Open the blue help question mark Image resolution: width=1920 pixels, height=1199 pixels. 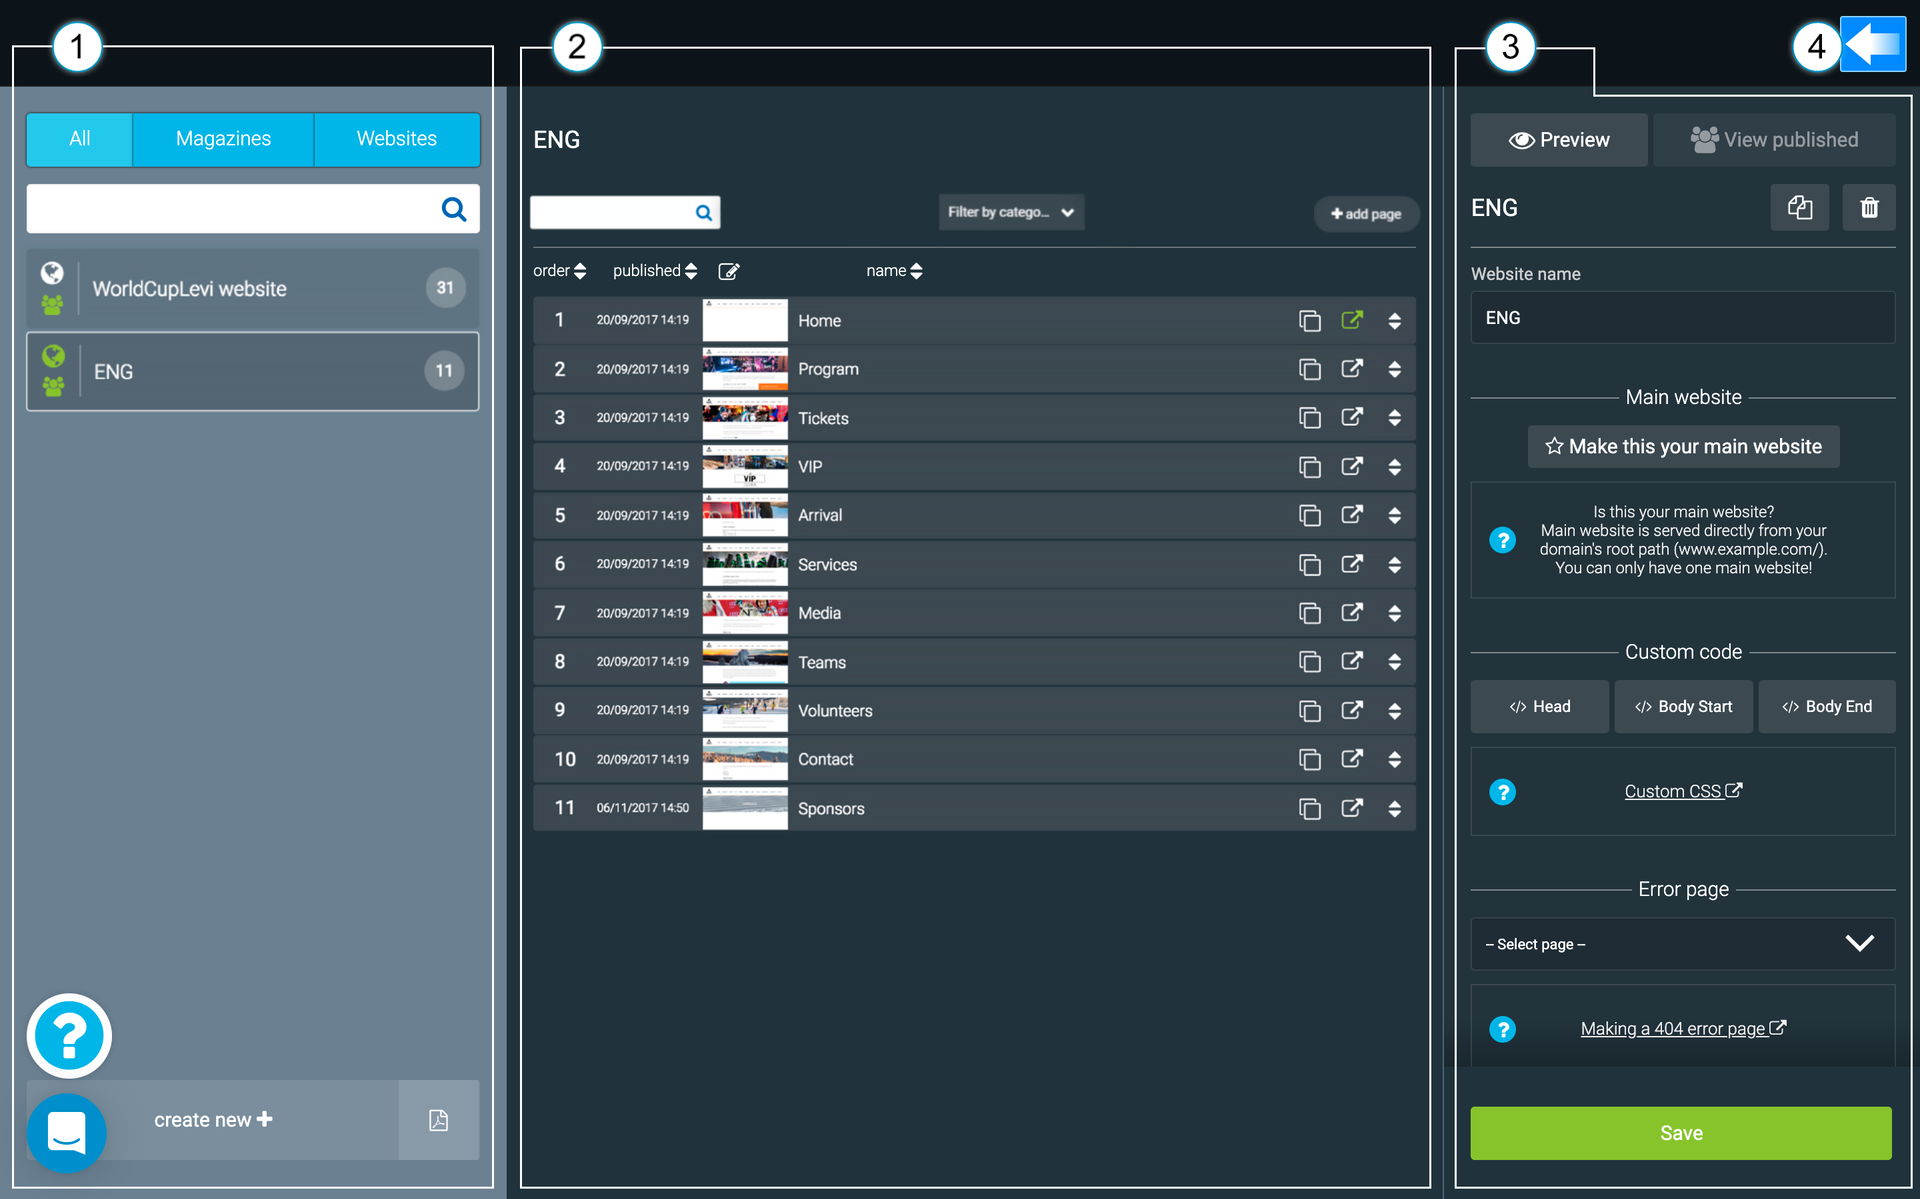(x=67, y=1036)
